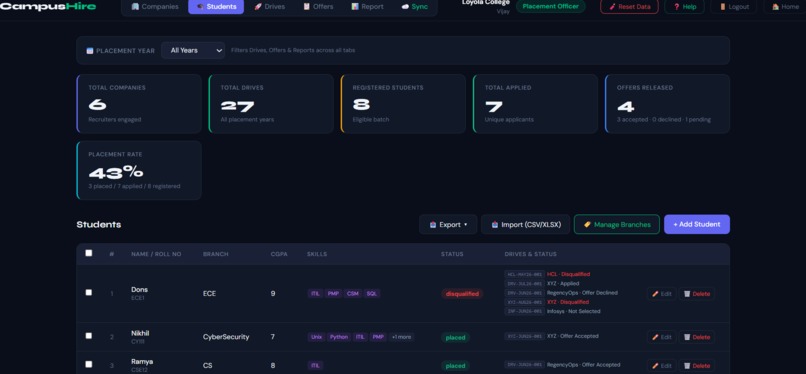The image size is (806, 374).
Task: Click the student name Dons
Action: pos(139,290)
